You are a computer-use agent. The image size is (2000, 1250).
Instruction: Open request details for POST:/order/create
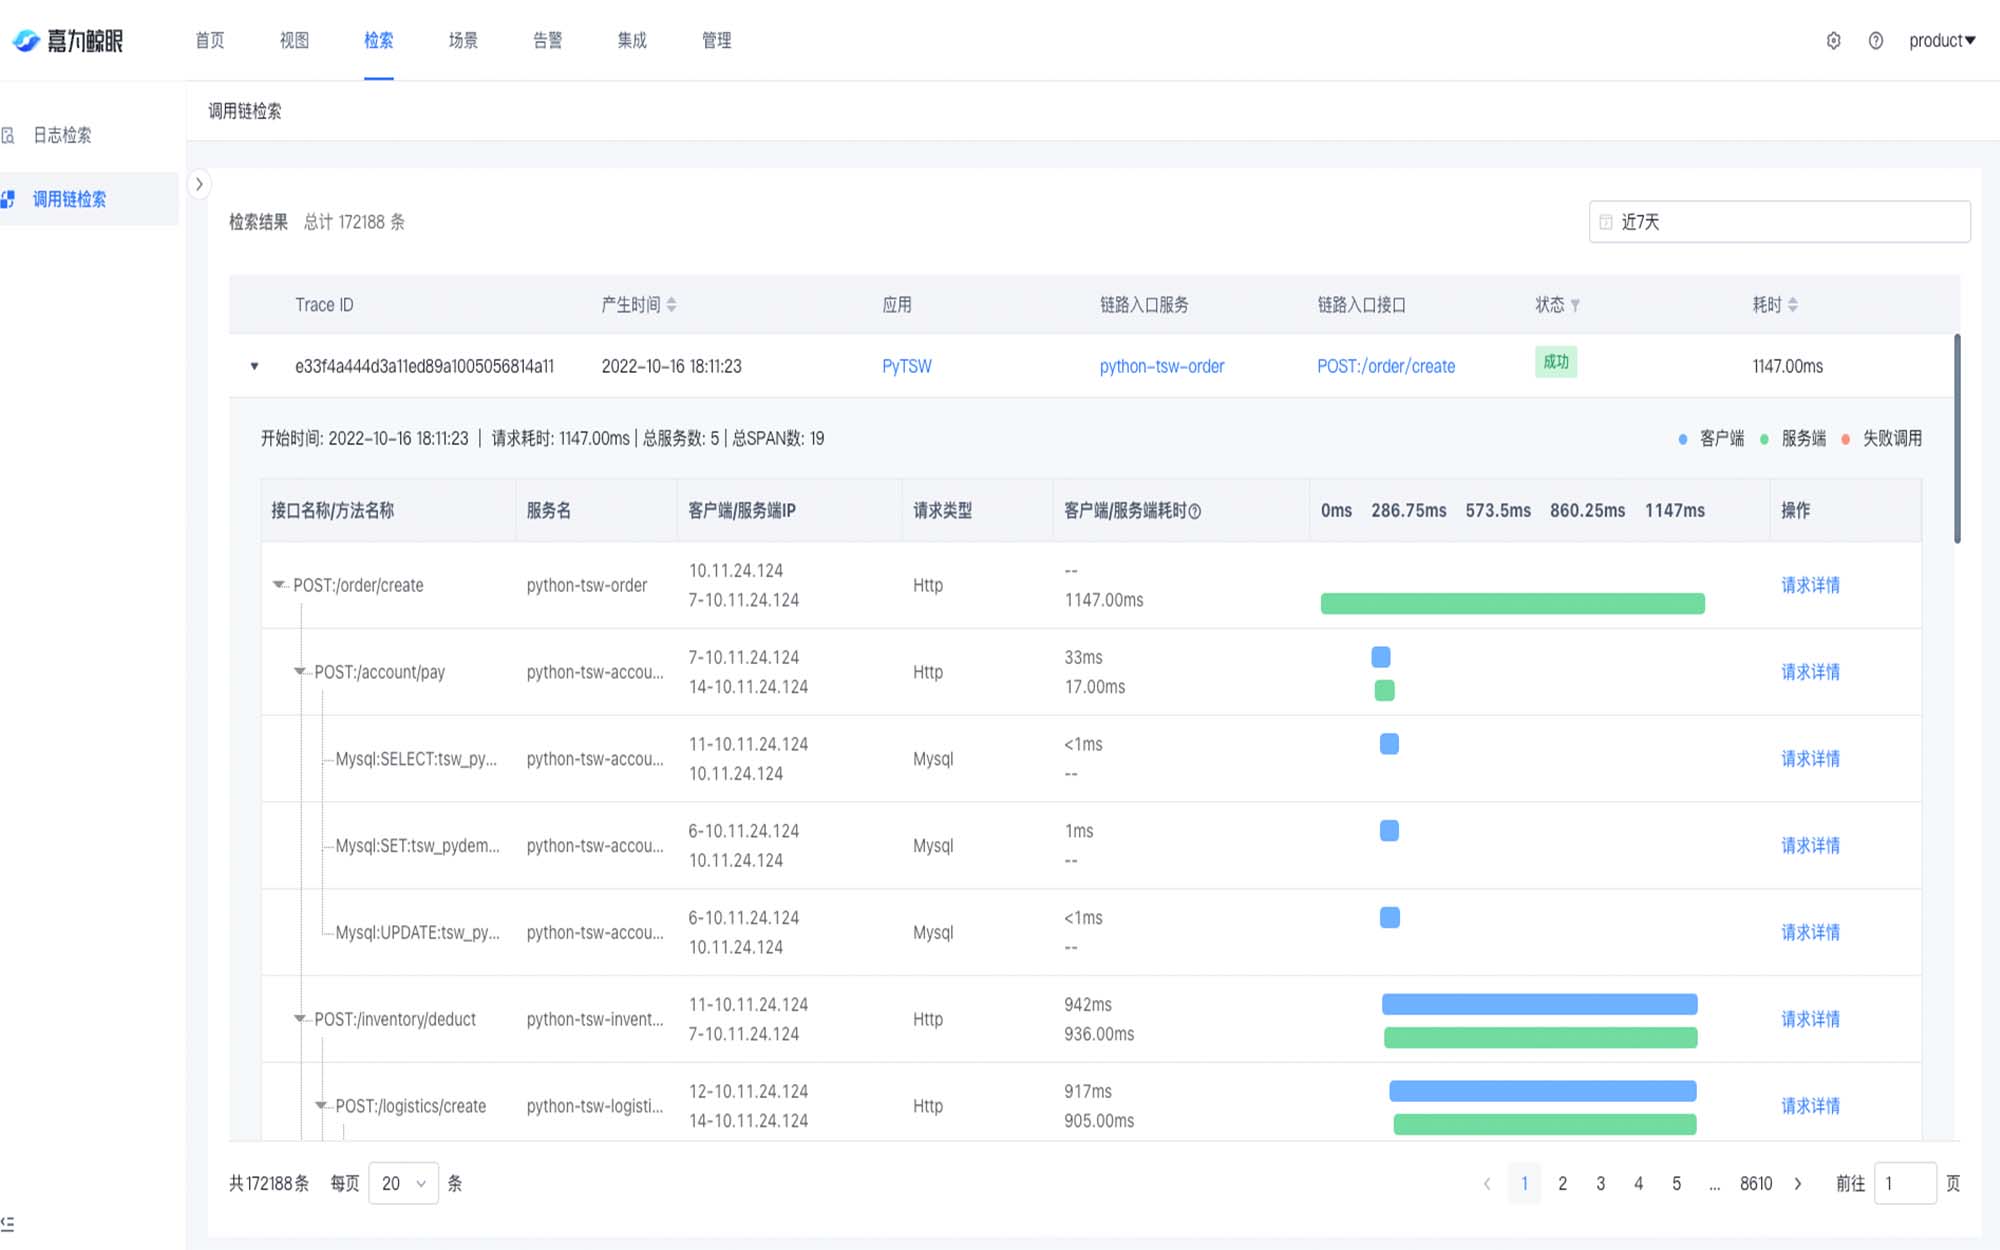pos(1810,585)
